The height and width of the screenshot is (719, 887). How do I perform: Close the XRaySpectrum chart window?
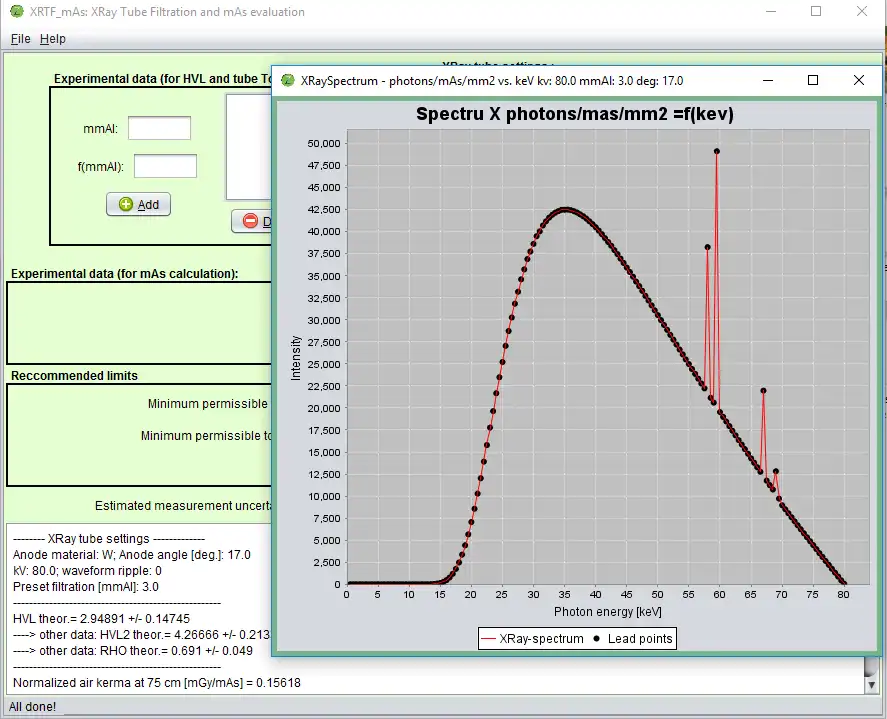coord(858,80)
